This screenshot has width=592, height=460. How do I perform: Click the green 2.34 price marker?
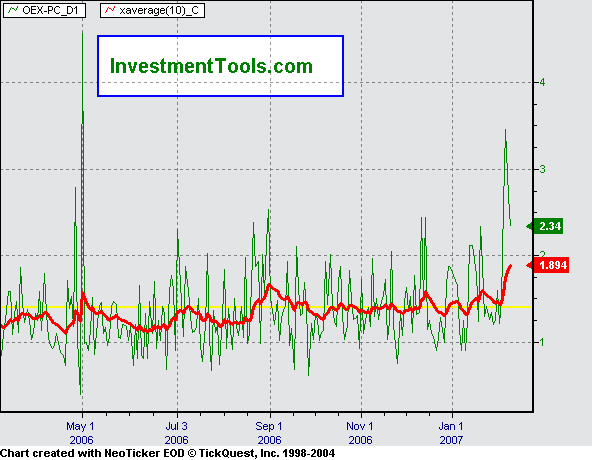(x=545, y=226)
